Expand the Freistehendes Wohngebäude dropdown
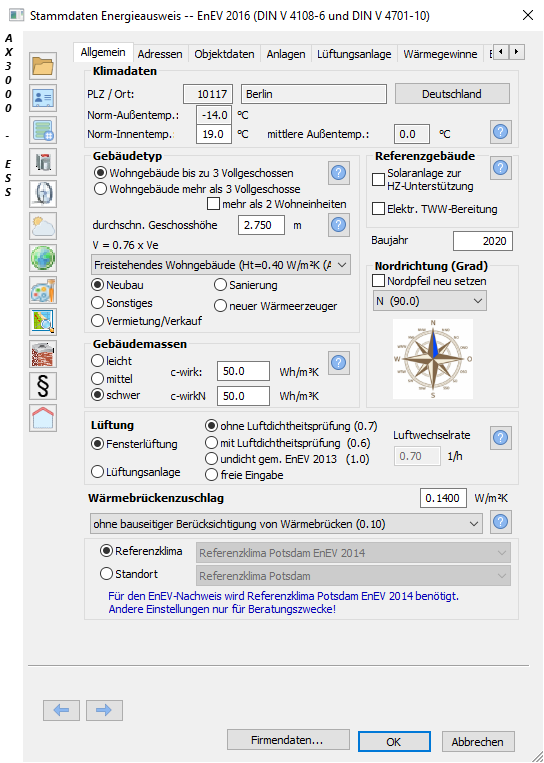 pos(221,265)
